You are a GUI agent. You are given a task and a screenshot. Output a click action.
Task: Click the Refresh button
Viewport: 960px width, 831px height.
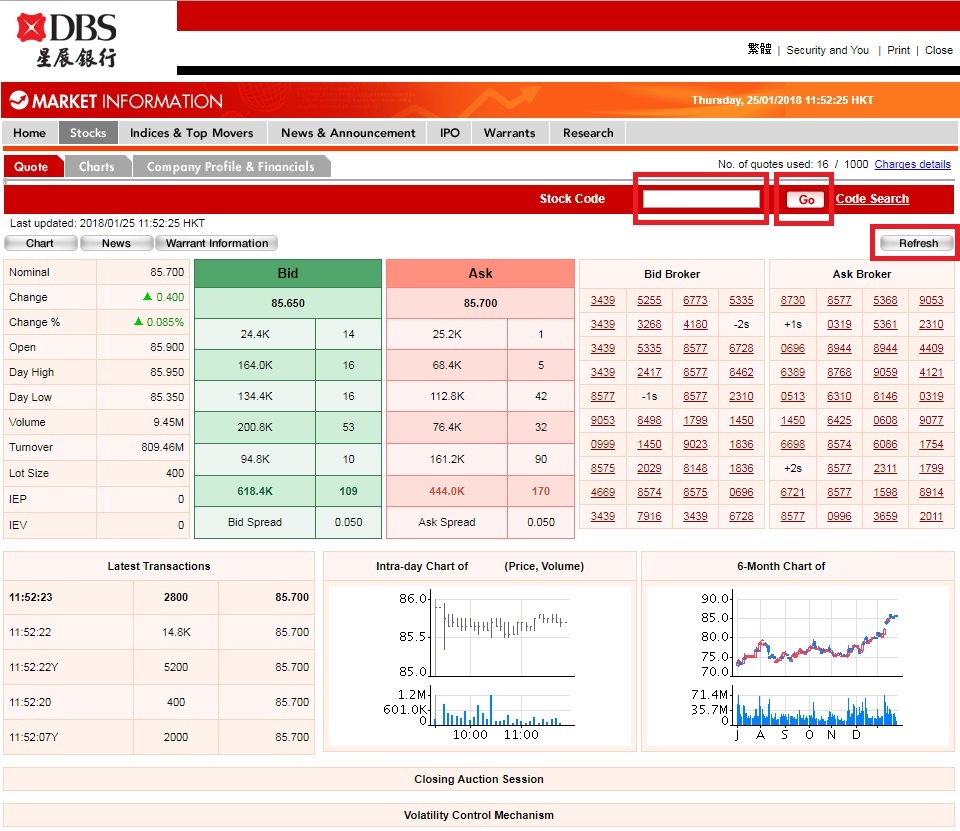918,243
